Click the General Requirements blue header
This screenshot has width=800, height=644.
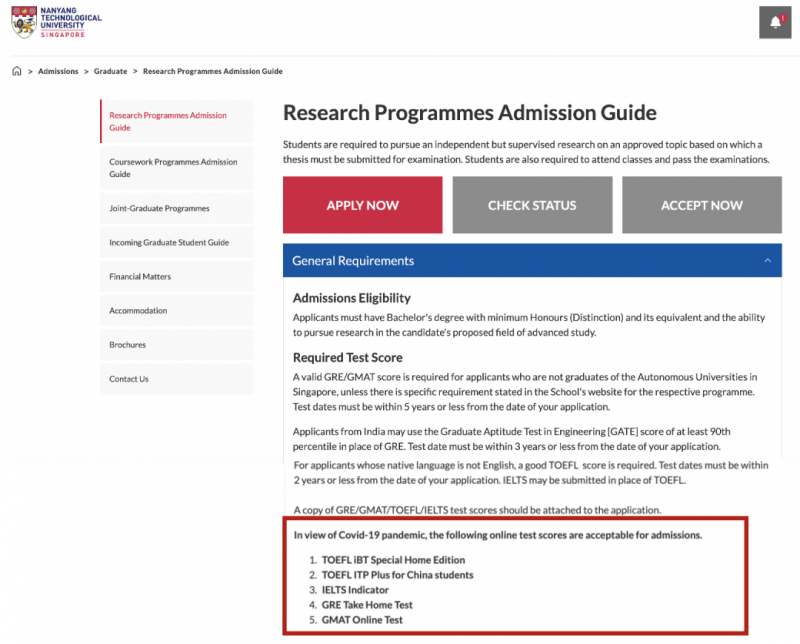pos(532,261)
